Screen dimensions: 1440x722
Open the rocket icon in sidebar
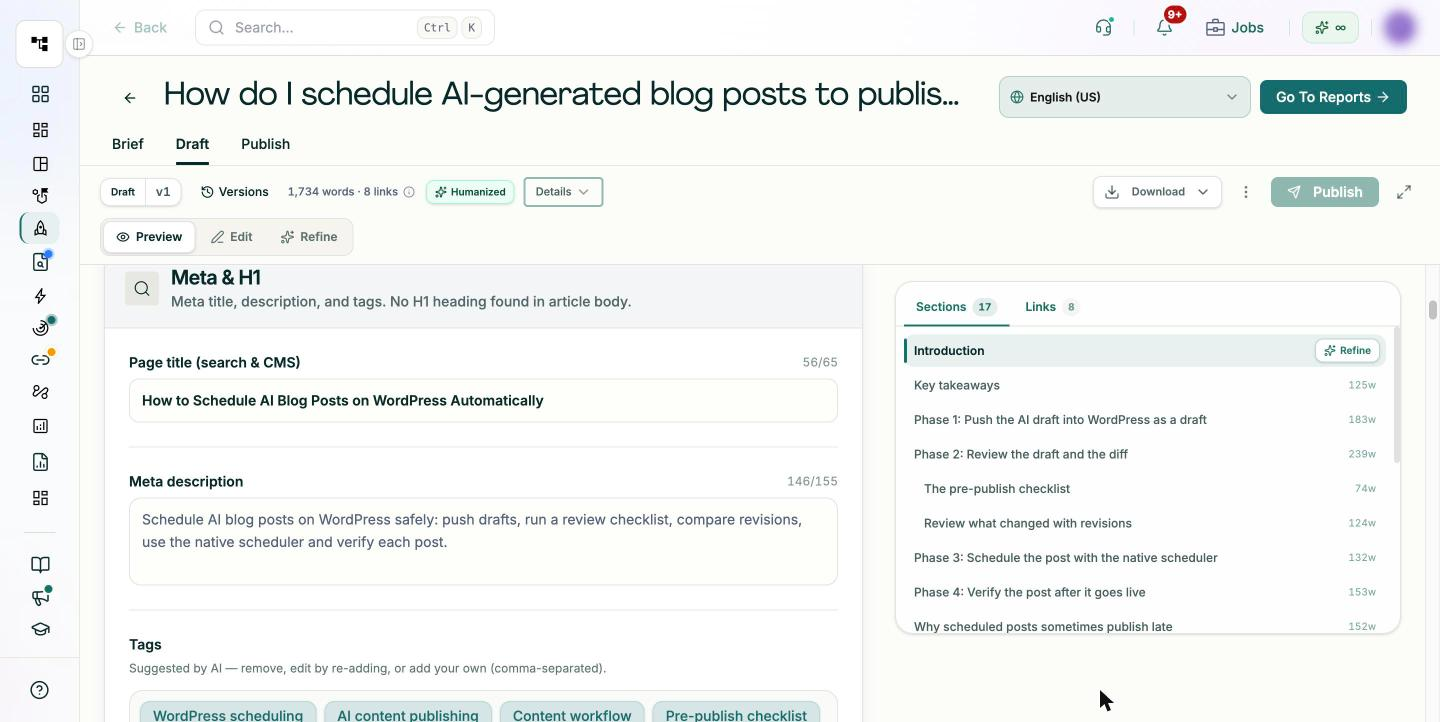point(40,228)
